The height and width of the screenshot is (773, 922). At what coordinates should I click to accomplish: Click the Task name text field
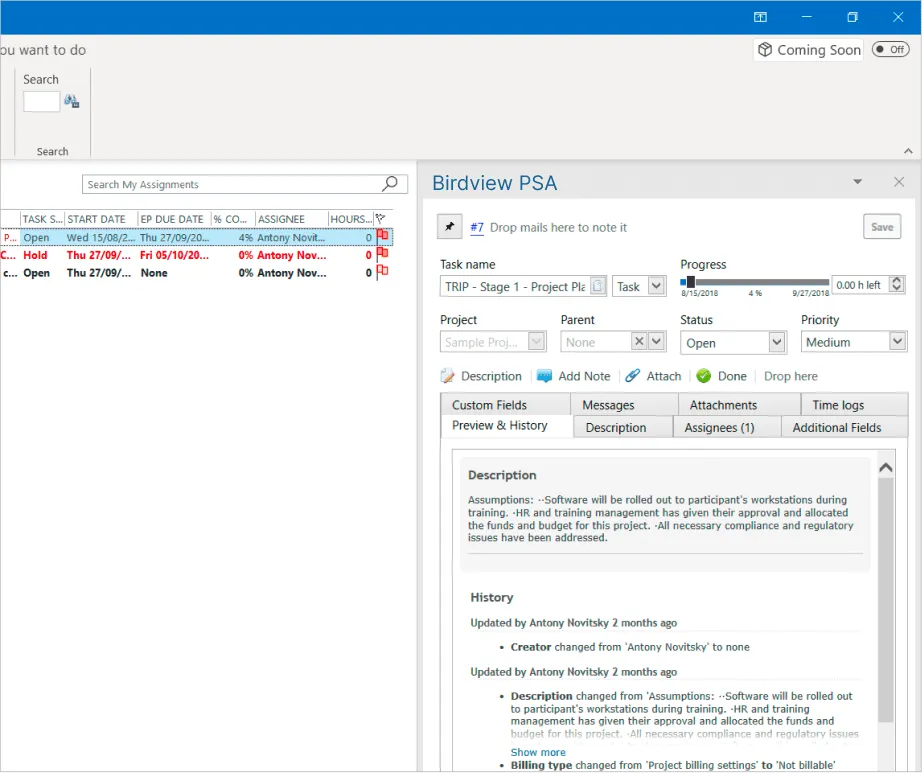point(516,286)
